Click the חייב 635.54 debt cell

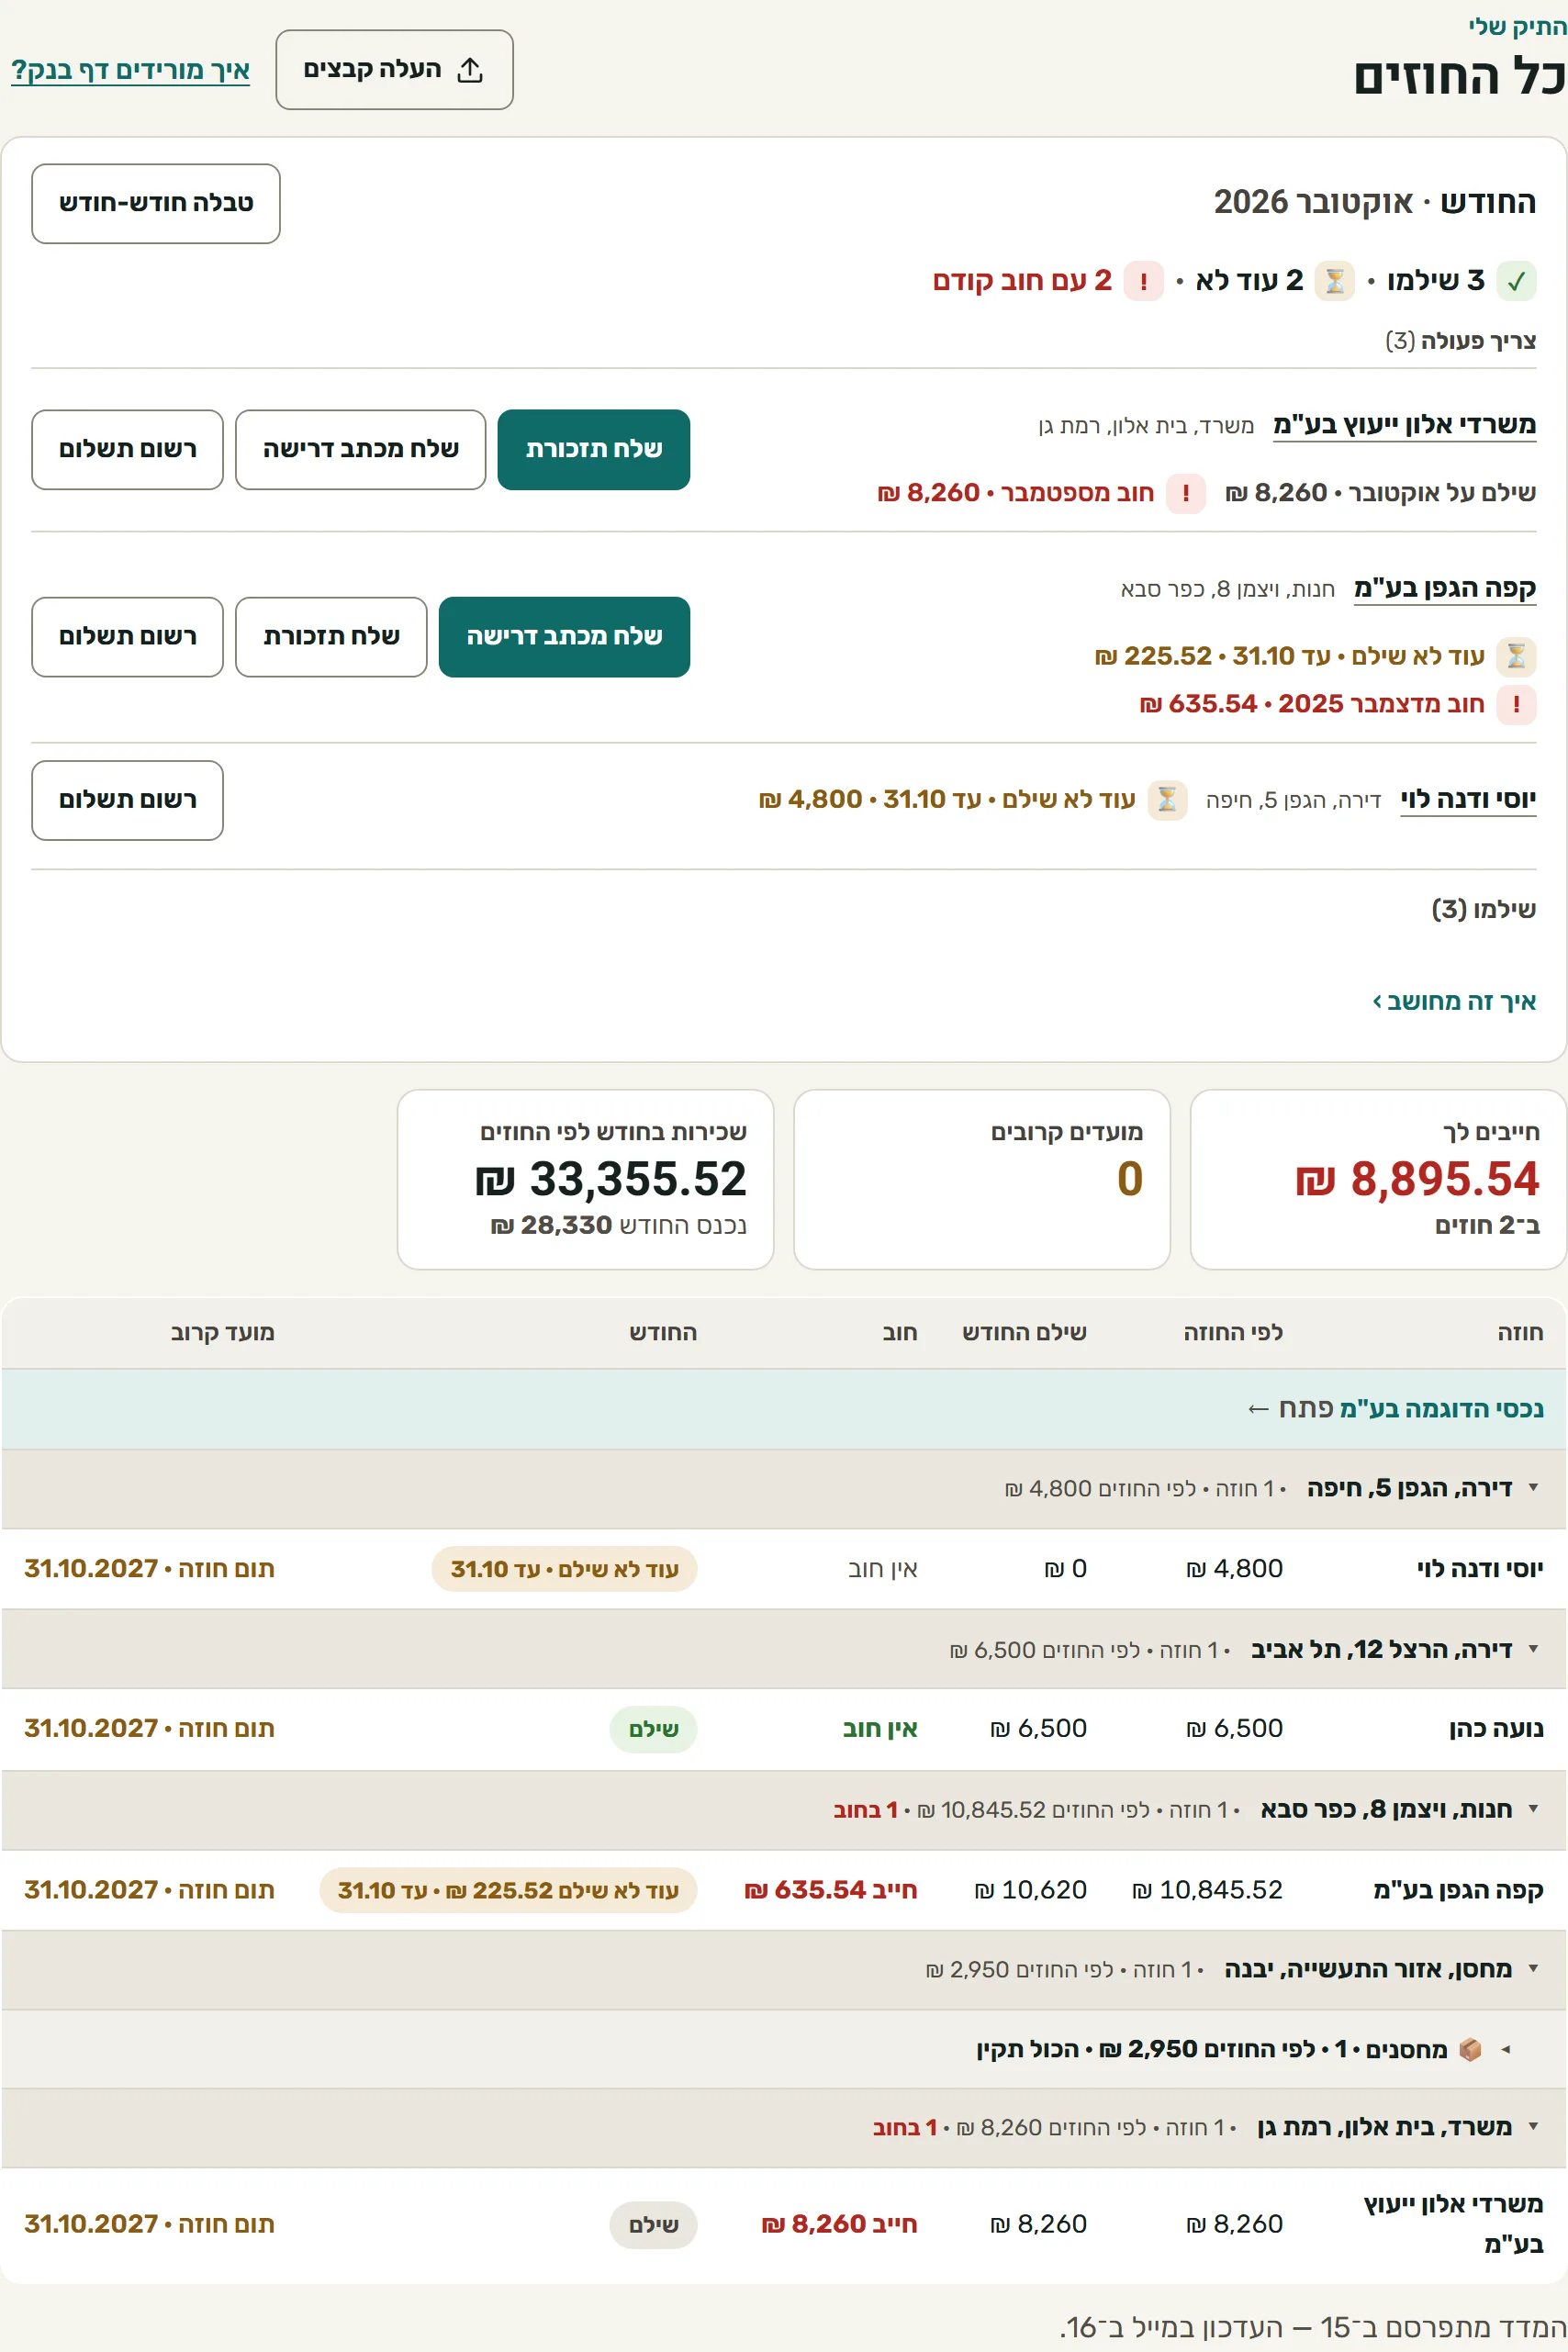[831, 1890]
